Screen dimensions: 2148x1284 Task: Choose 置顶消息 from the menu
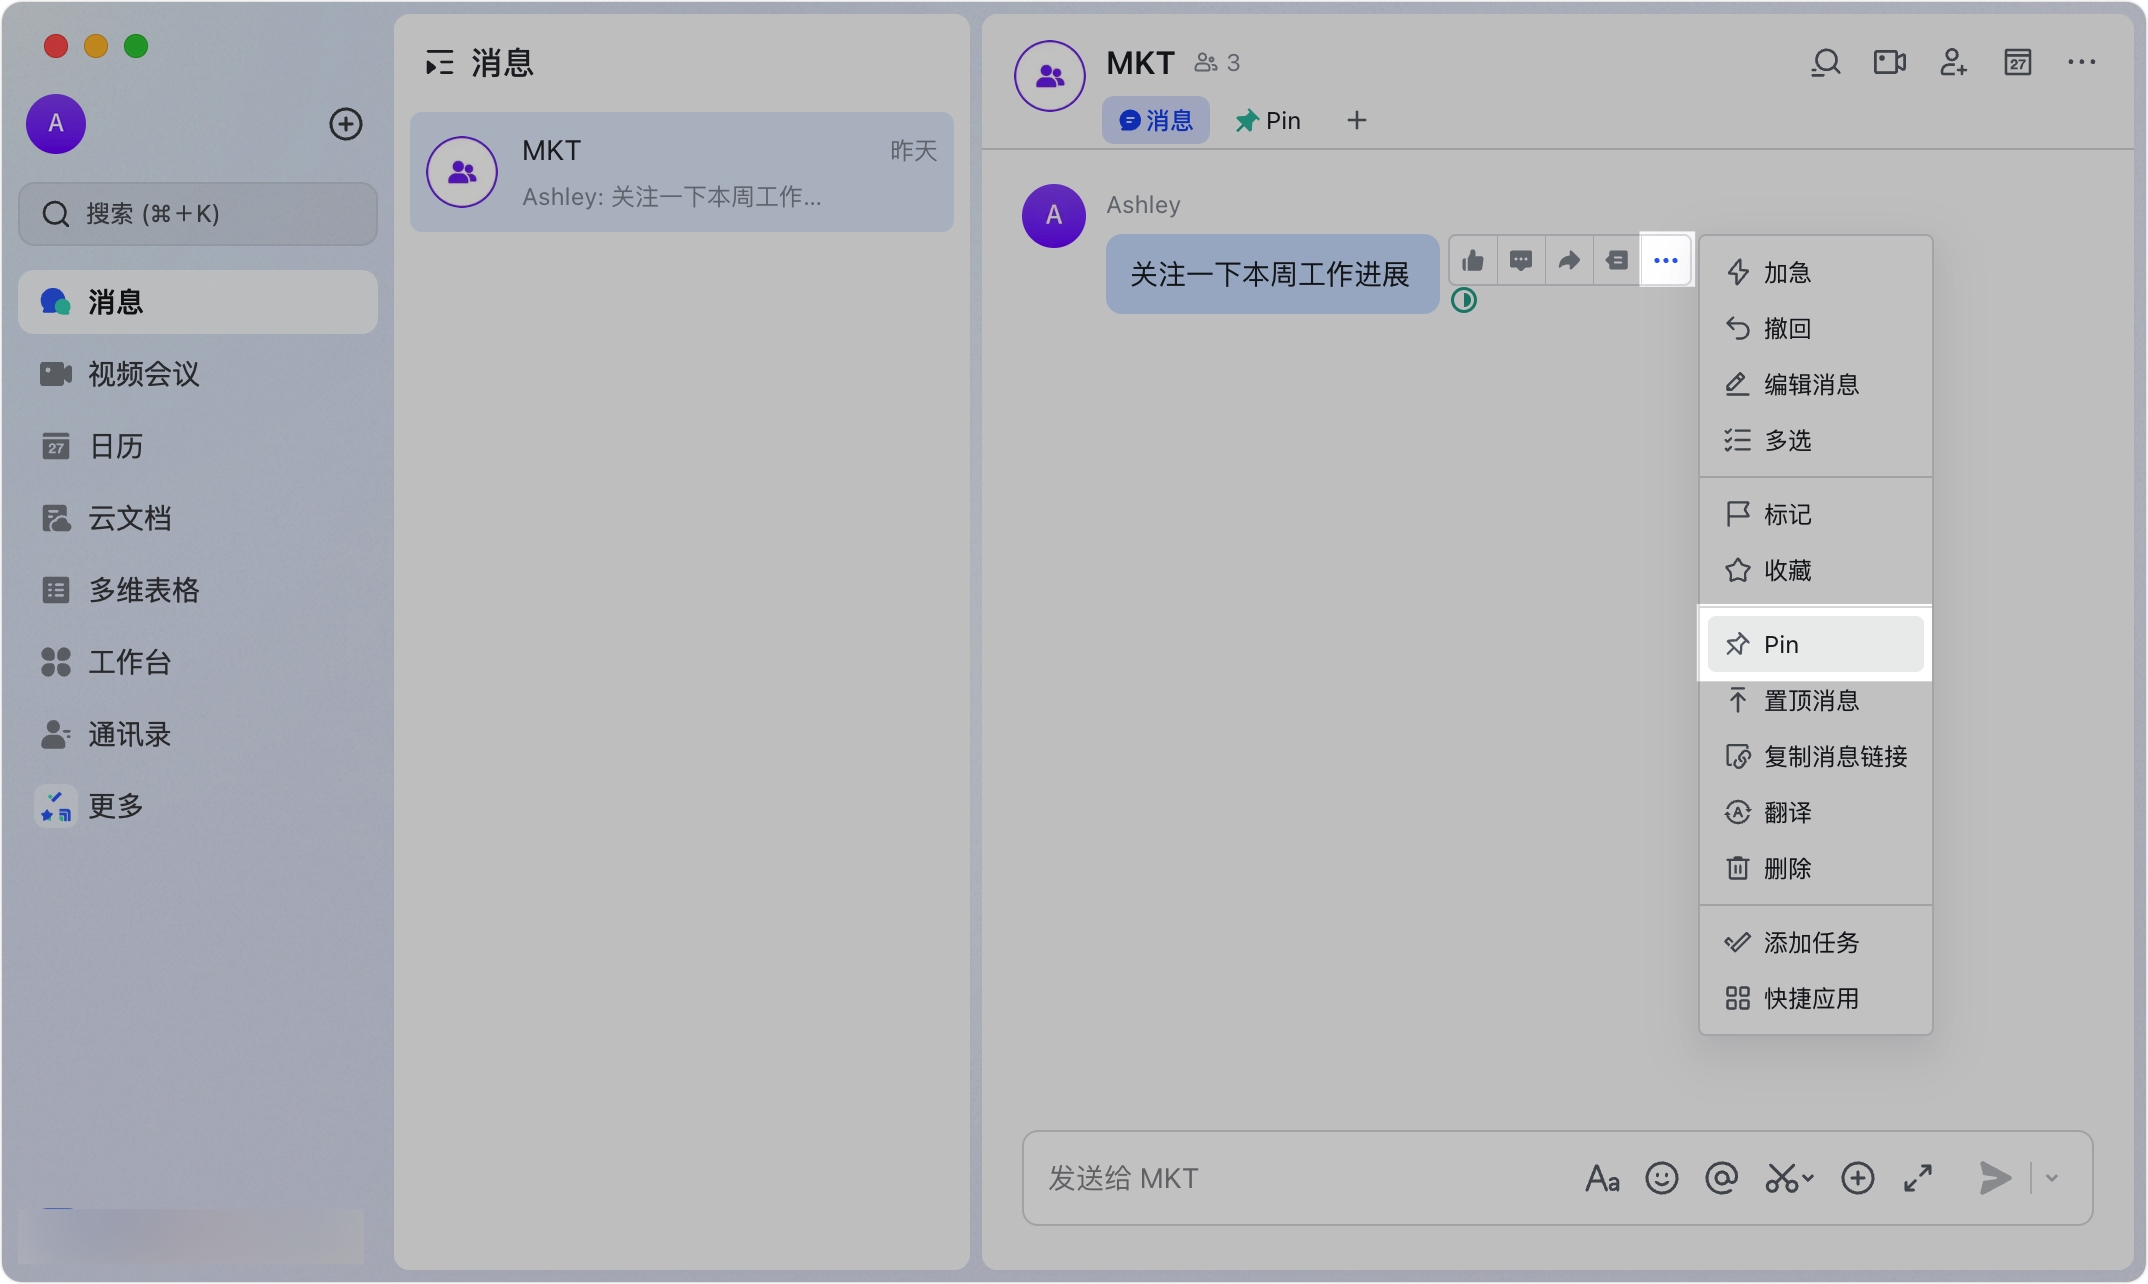[1816, 700]
